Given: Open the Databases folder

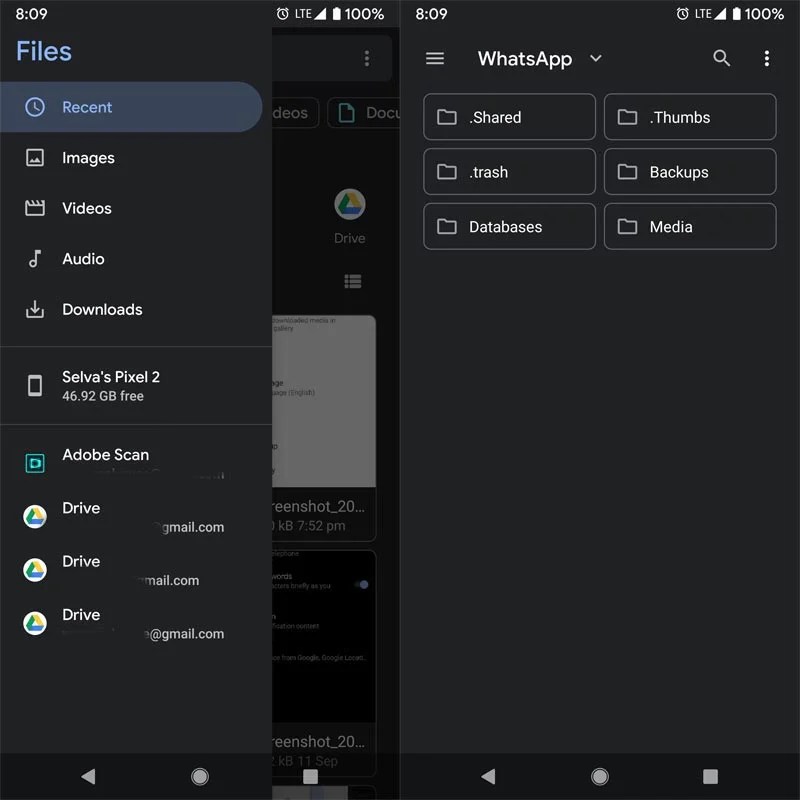Looking at the screenshot, I should coord(509,226).
